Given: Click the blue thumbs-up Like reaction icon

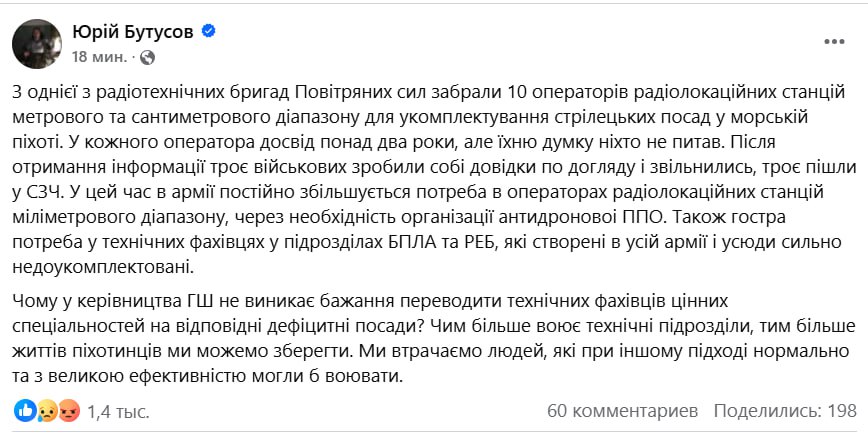Looking at the screenshot, I should tap(24, 410).
